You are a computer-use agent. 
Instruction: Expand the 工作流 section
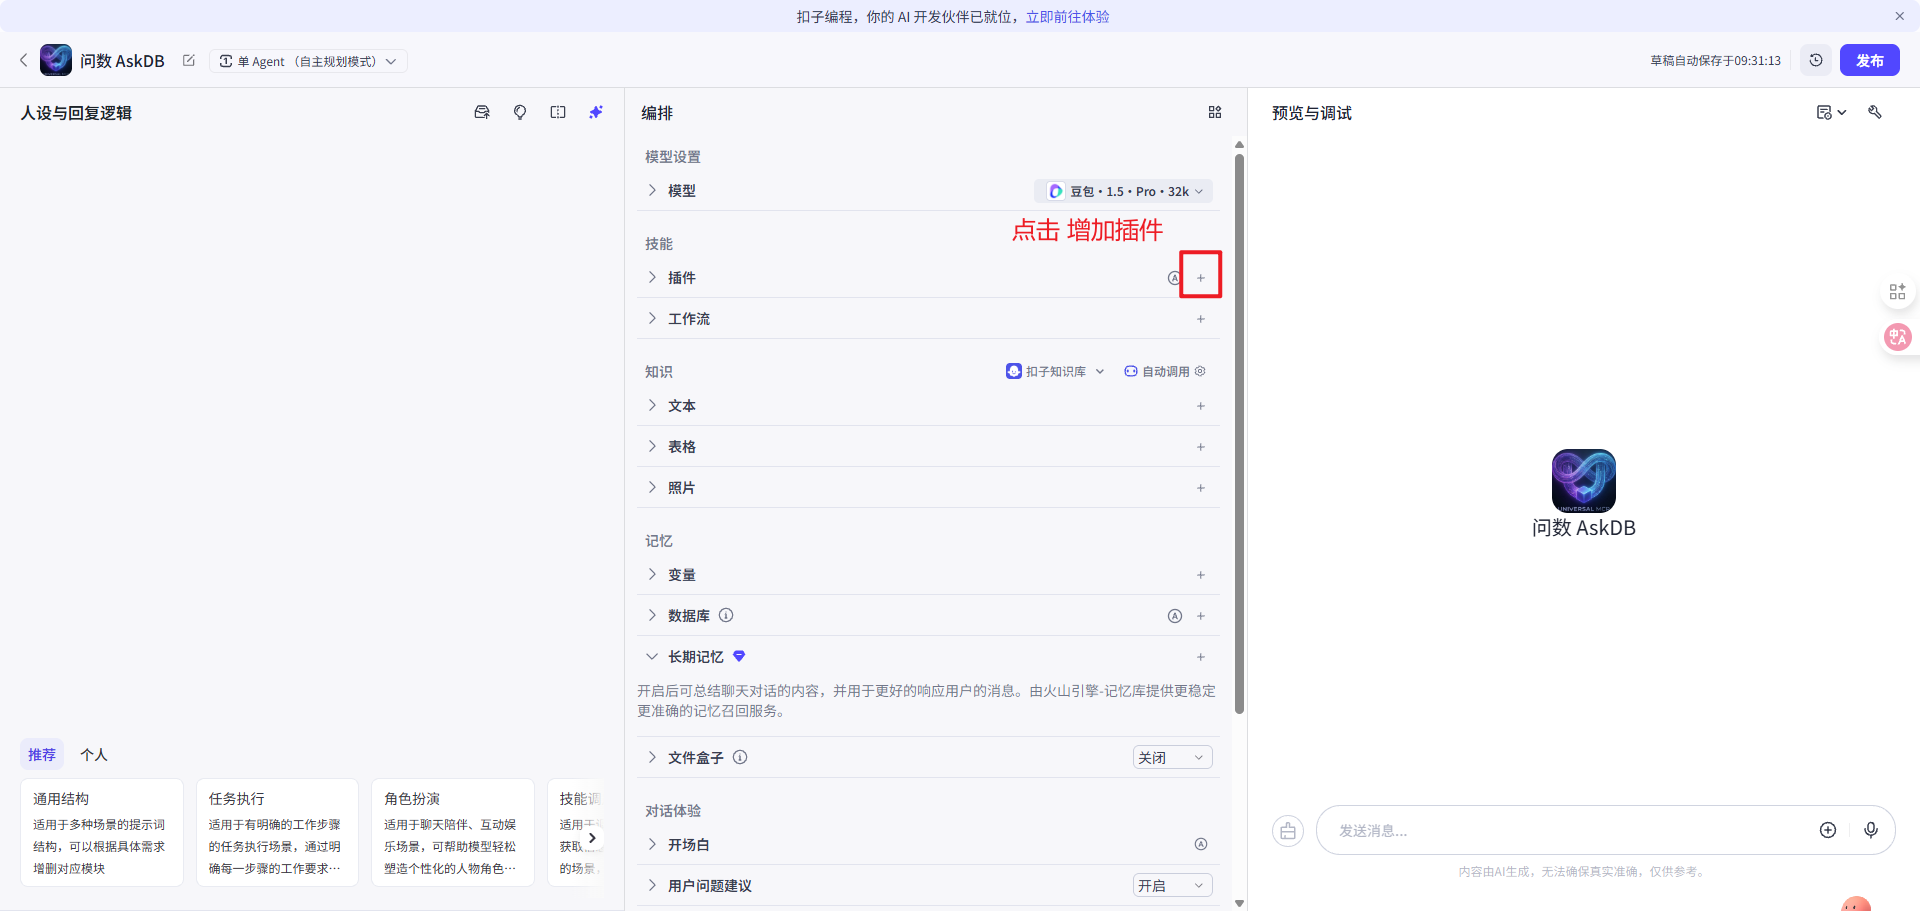(652, 318)
